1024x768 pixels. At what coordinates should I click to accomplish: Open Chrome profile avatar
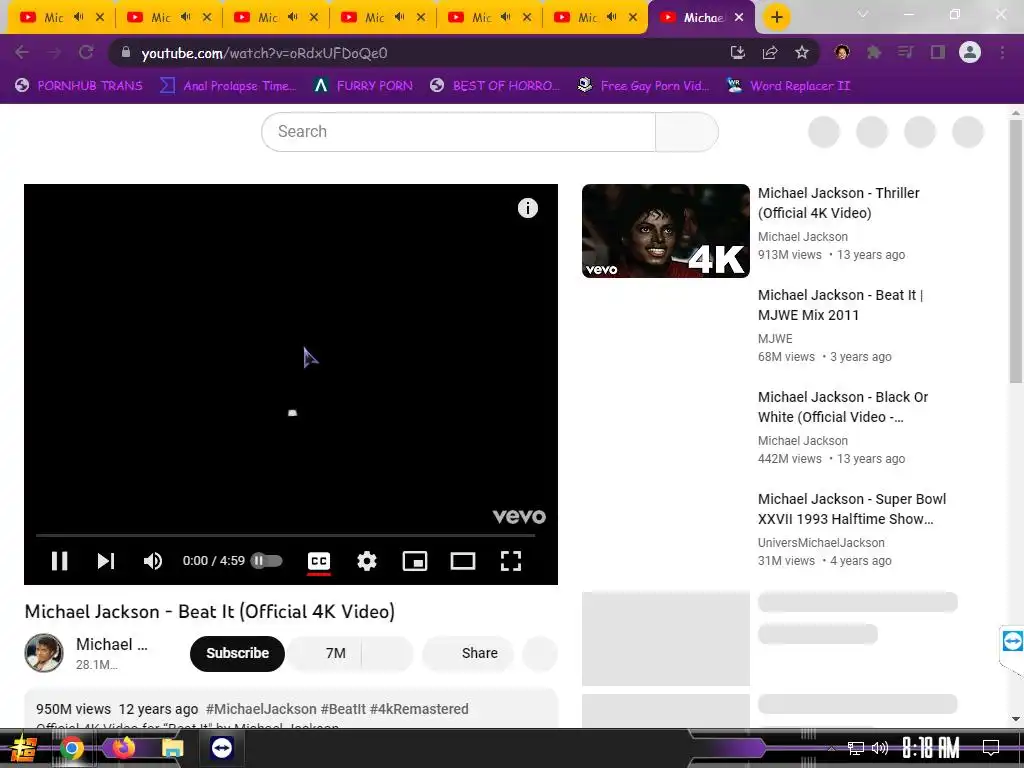970,53
